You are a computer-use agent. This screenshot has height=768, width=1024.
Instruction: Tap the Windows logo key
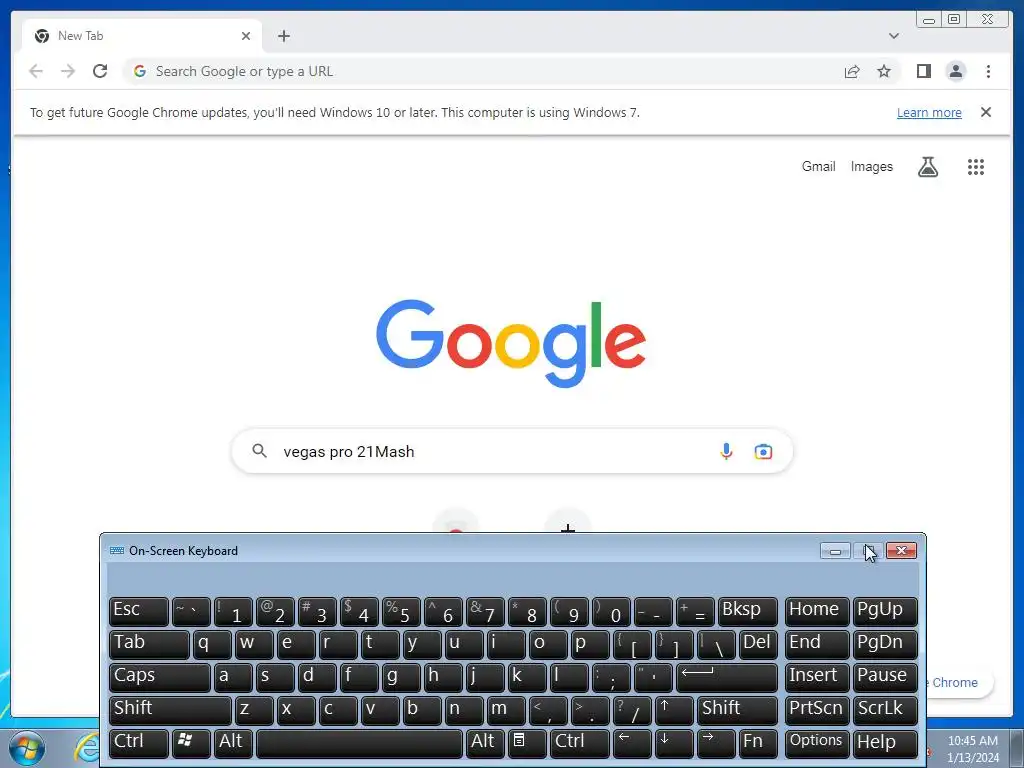191,743
